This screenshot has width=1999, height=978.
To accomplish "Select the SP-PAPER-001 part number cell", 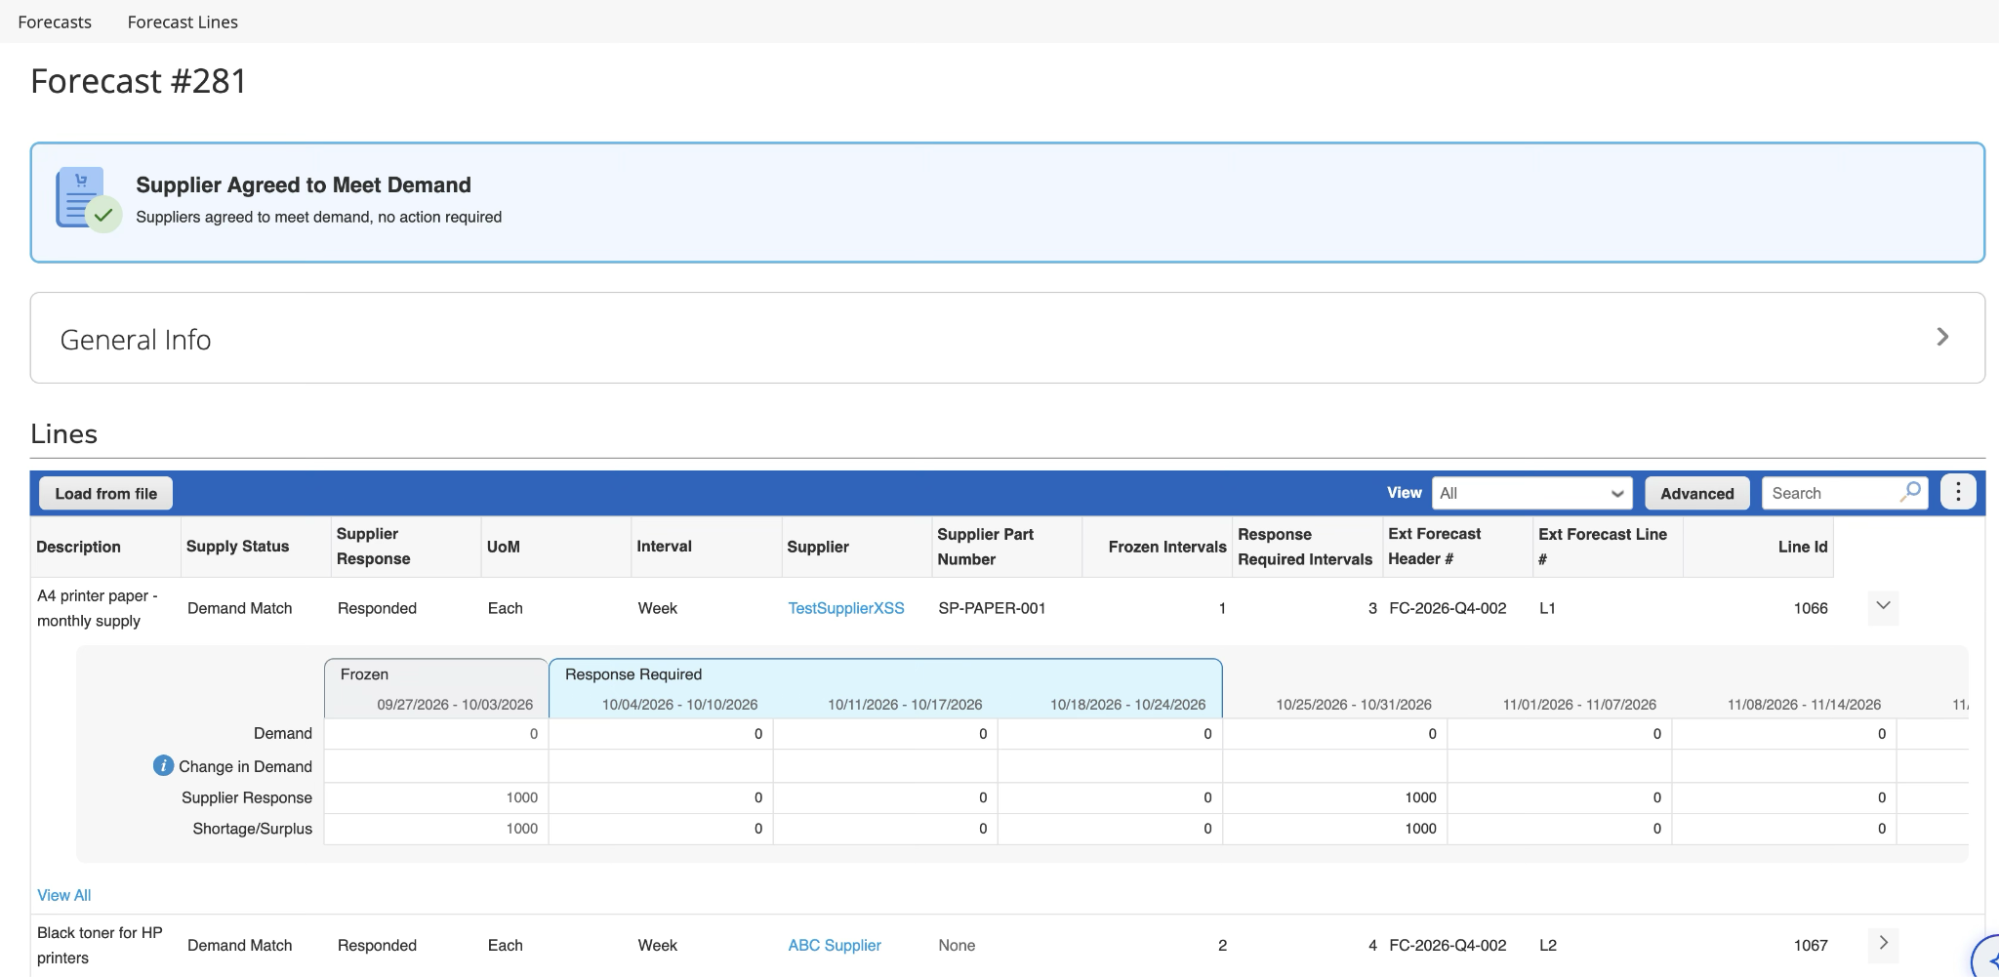I will [992, 608].
